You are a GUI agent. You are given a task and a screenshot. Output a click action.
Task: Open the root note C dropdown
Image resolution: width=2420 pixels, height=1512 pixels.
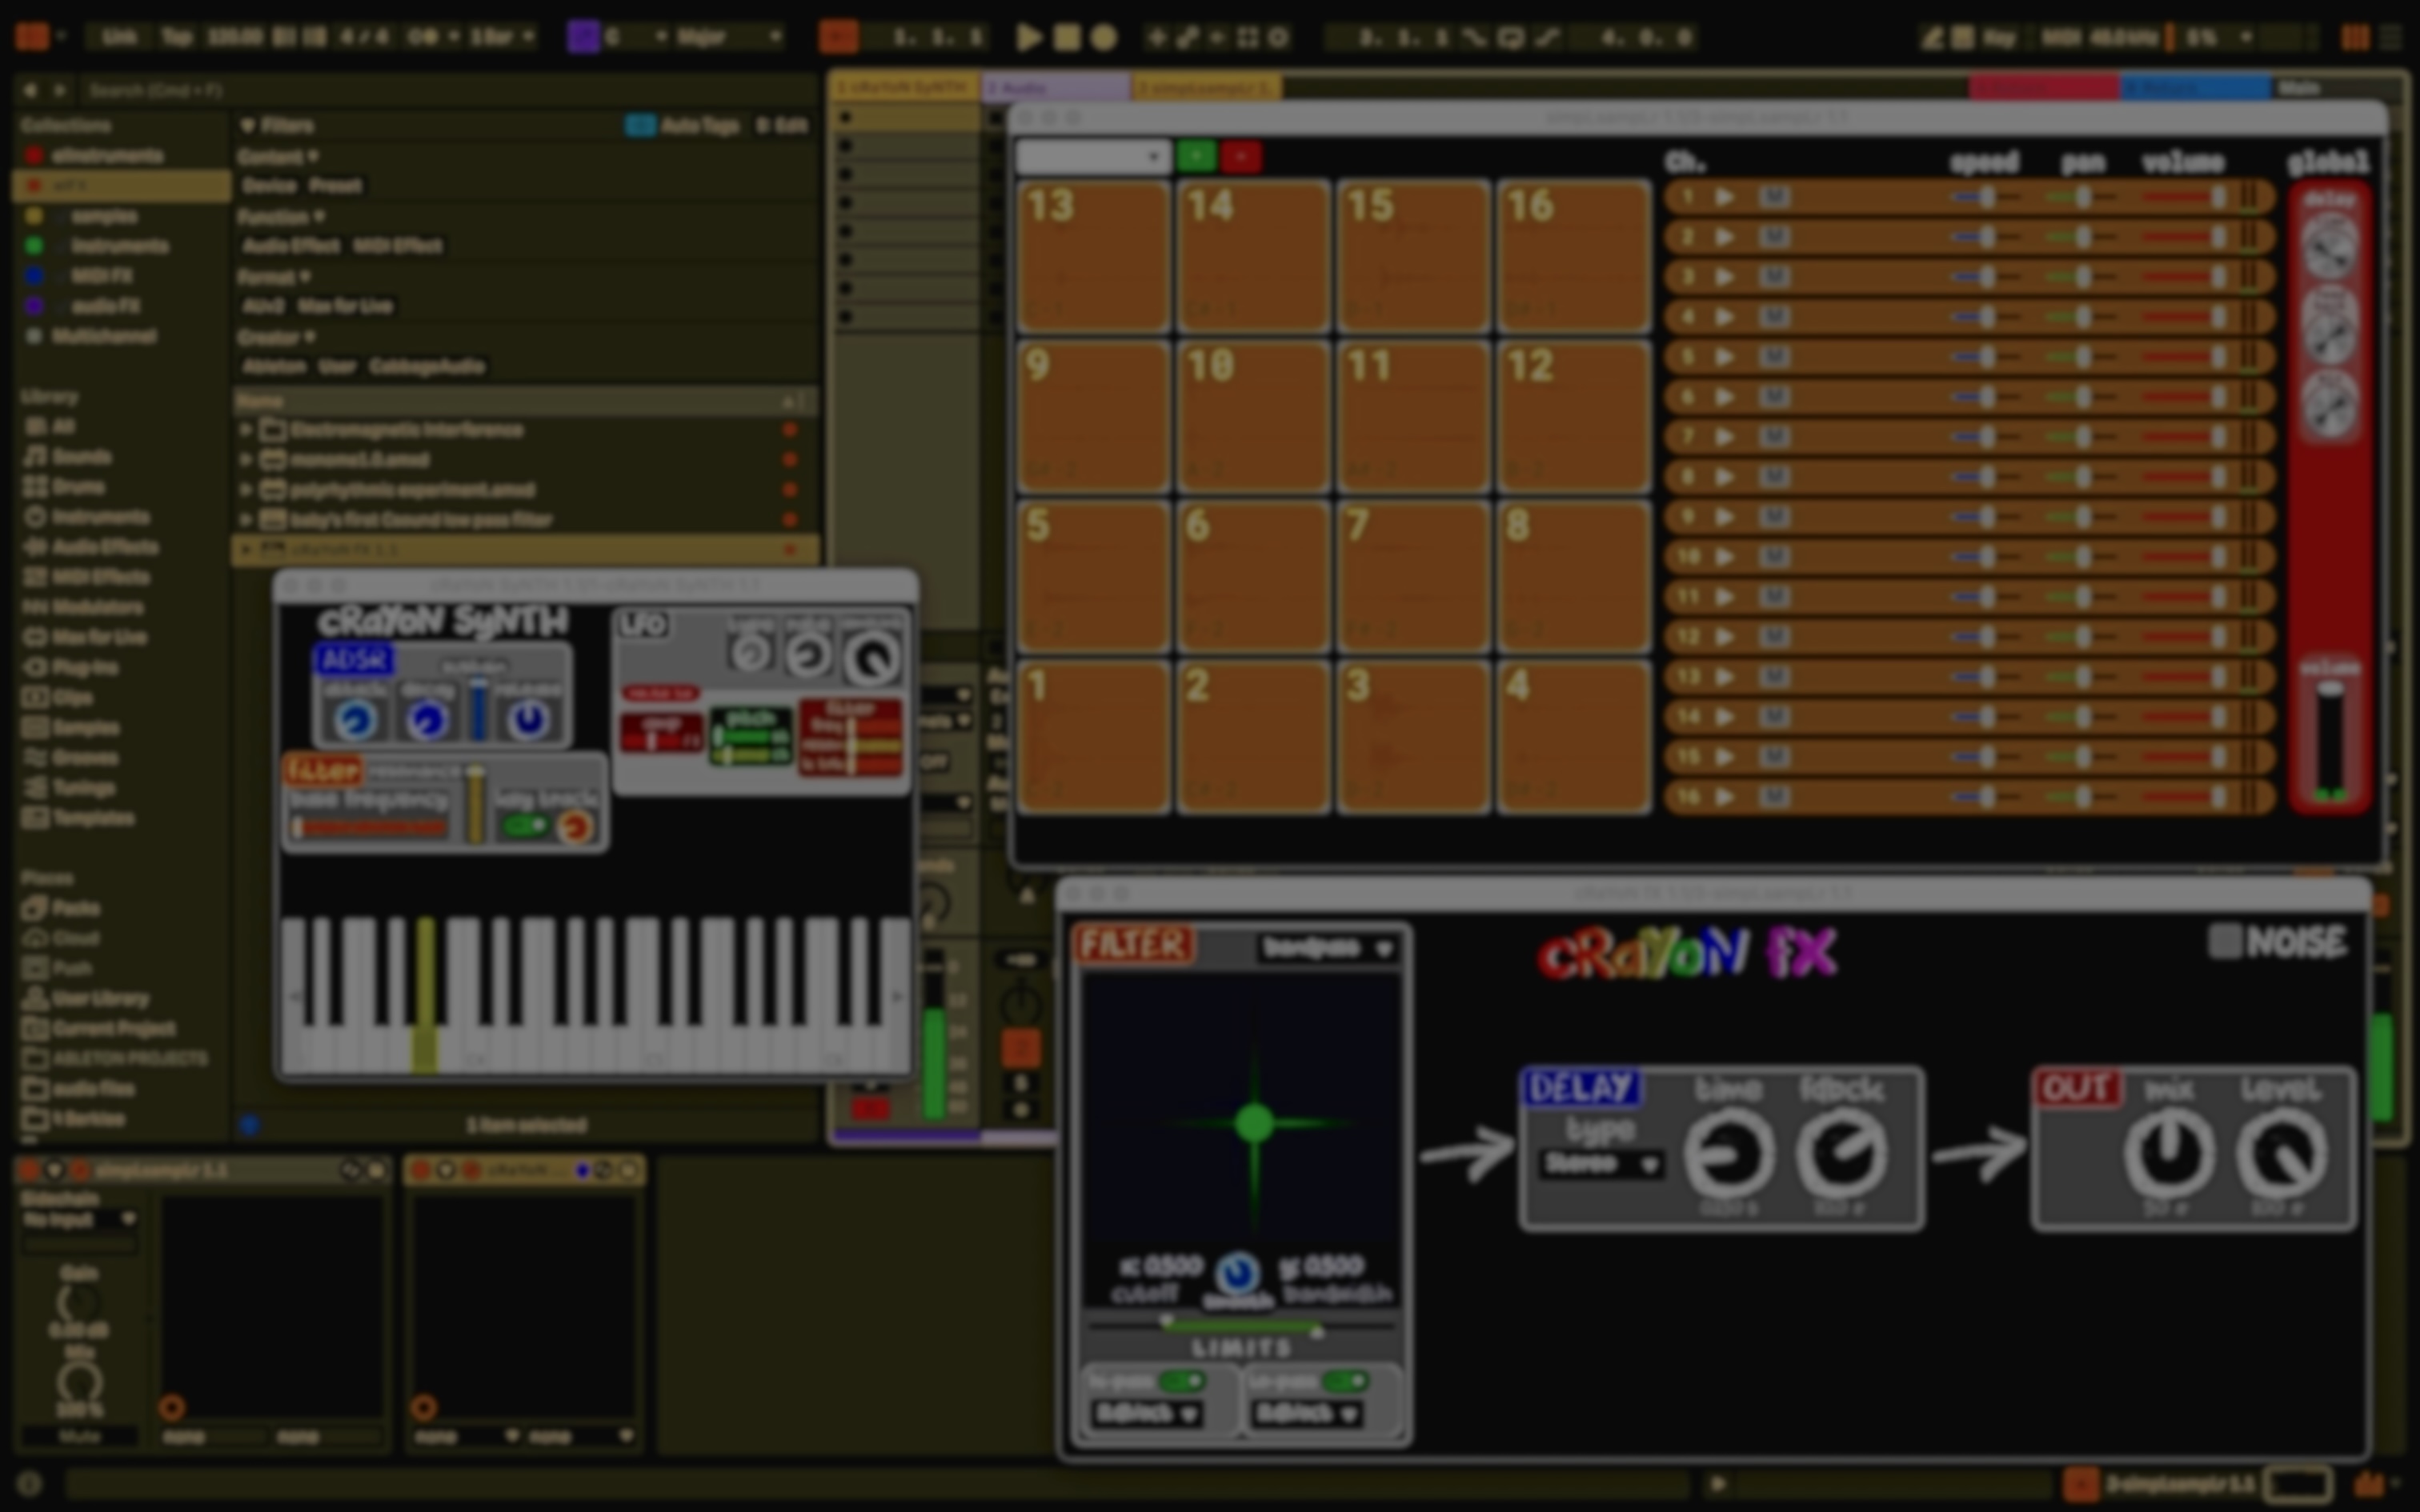635,38
